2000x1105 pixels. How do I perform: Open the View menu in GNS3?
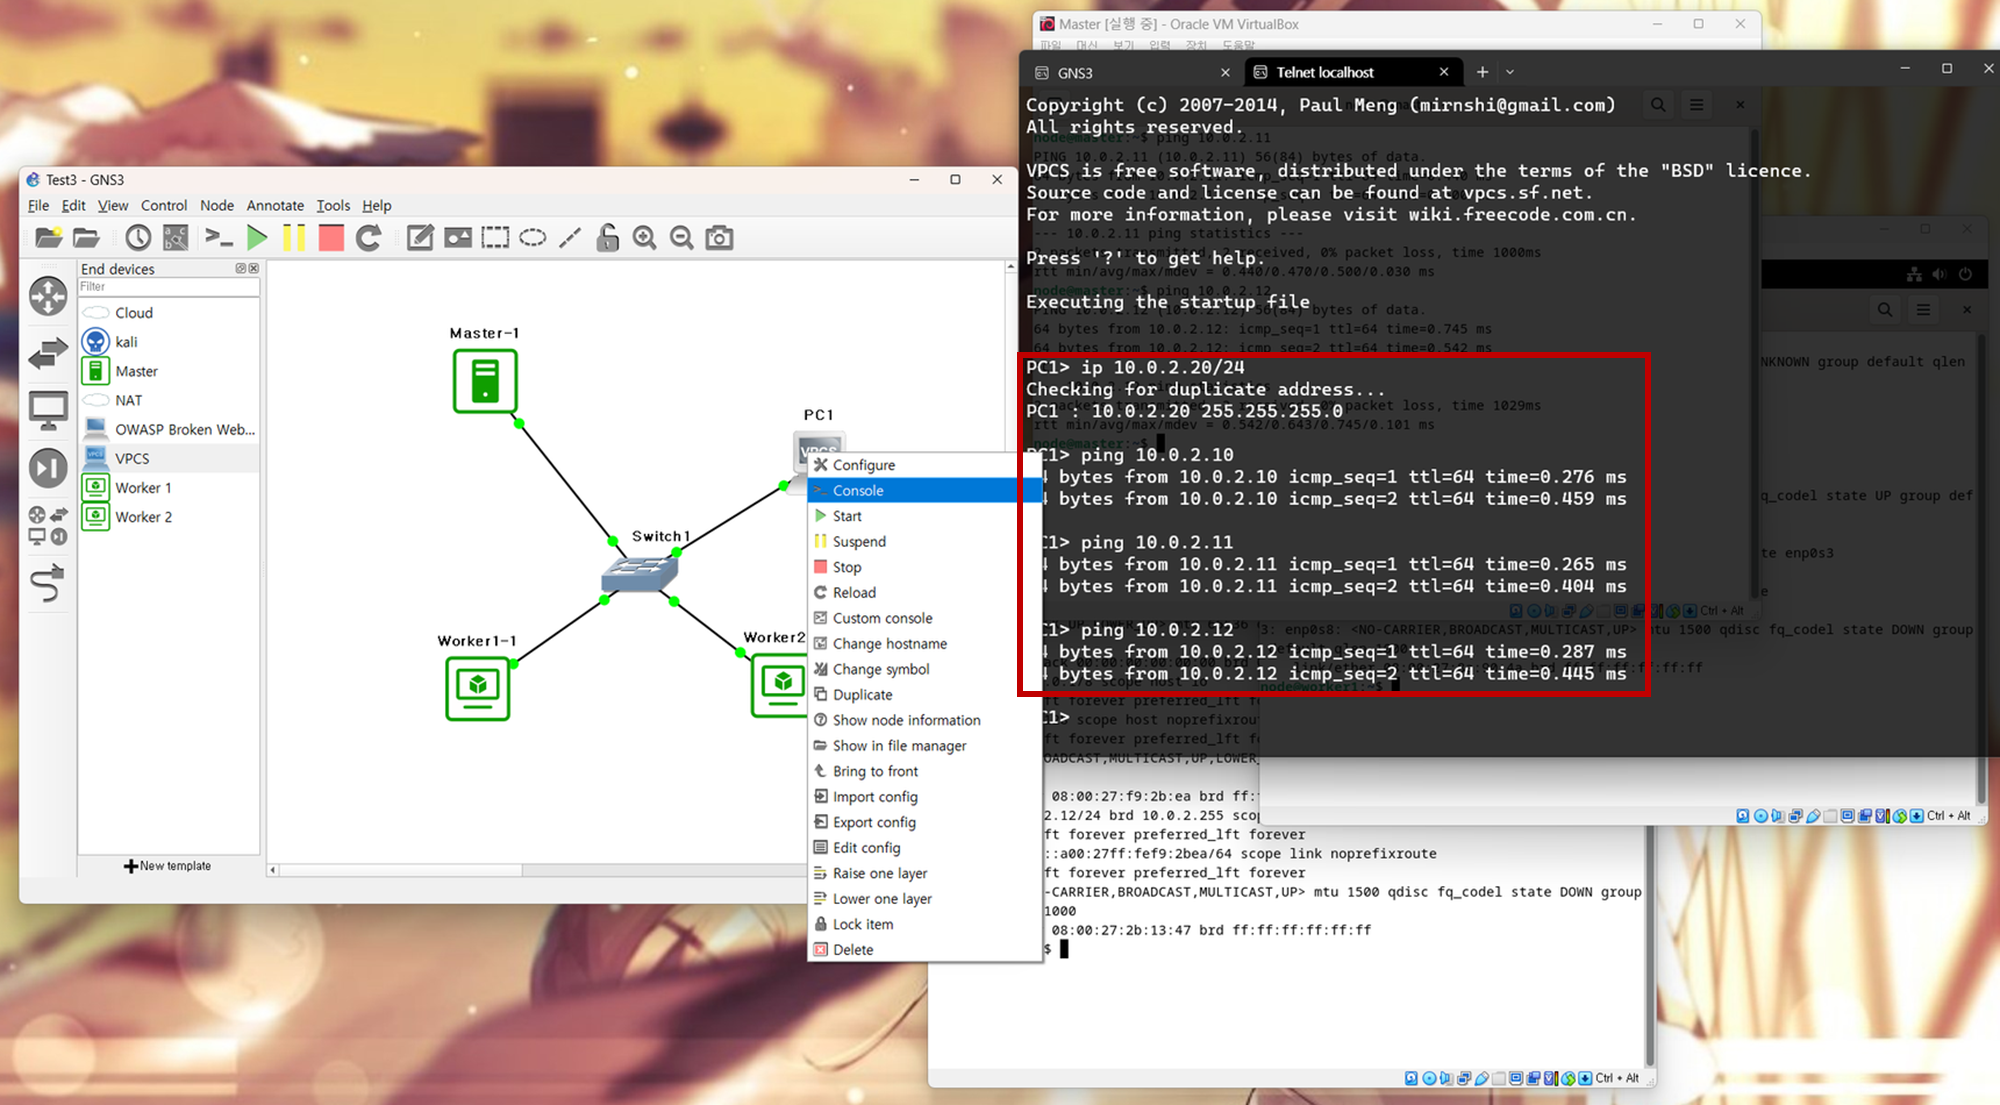(x=112, y=205)
